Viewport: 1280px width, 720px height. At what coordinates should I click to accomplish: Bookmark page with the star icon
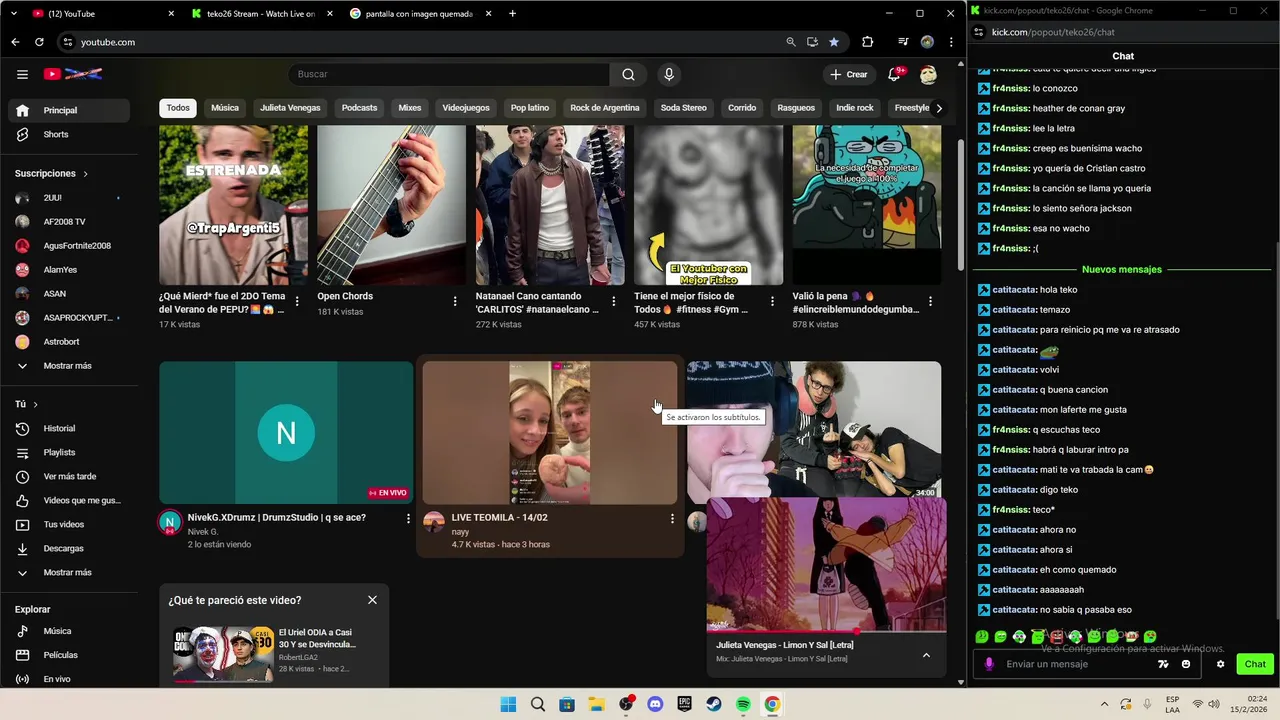coord(834,42)
